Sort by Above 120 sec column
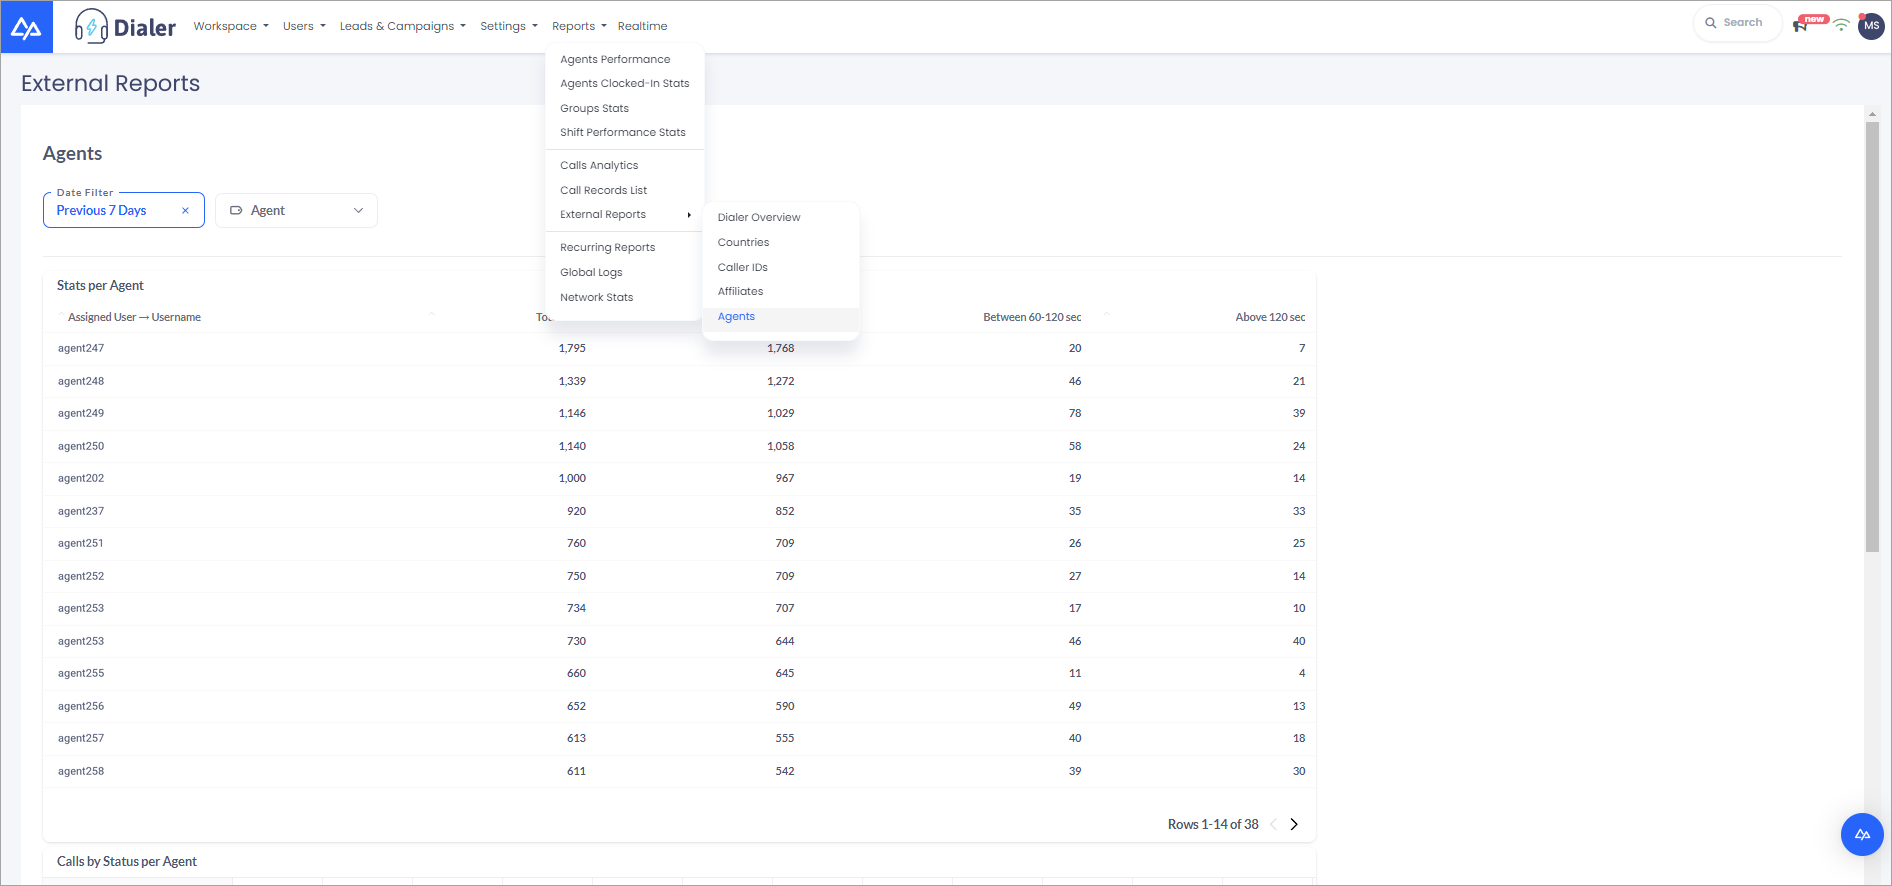Viewport: 1892px width, 886px height. coord(1270,317)
